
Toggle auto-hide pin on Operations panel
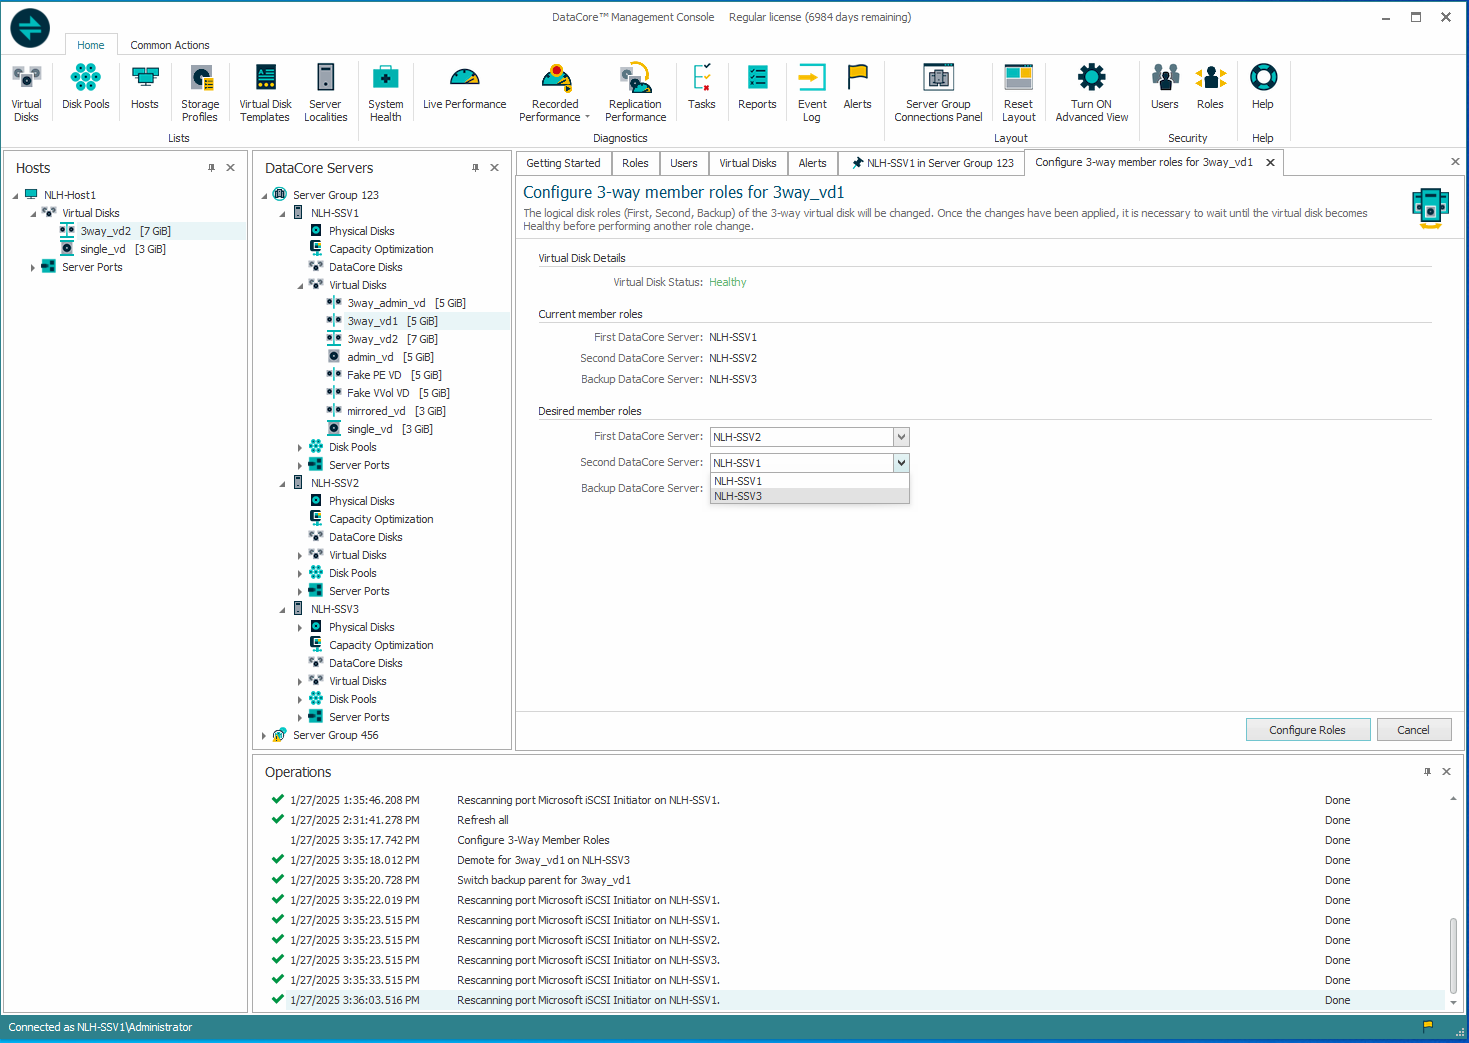pos(1427,772)
